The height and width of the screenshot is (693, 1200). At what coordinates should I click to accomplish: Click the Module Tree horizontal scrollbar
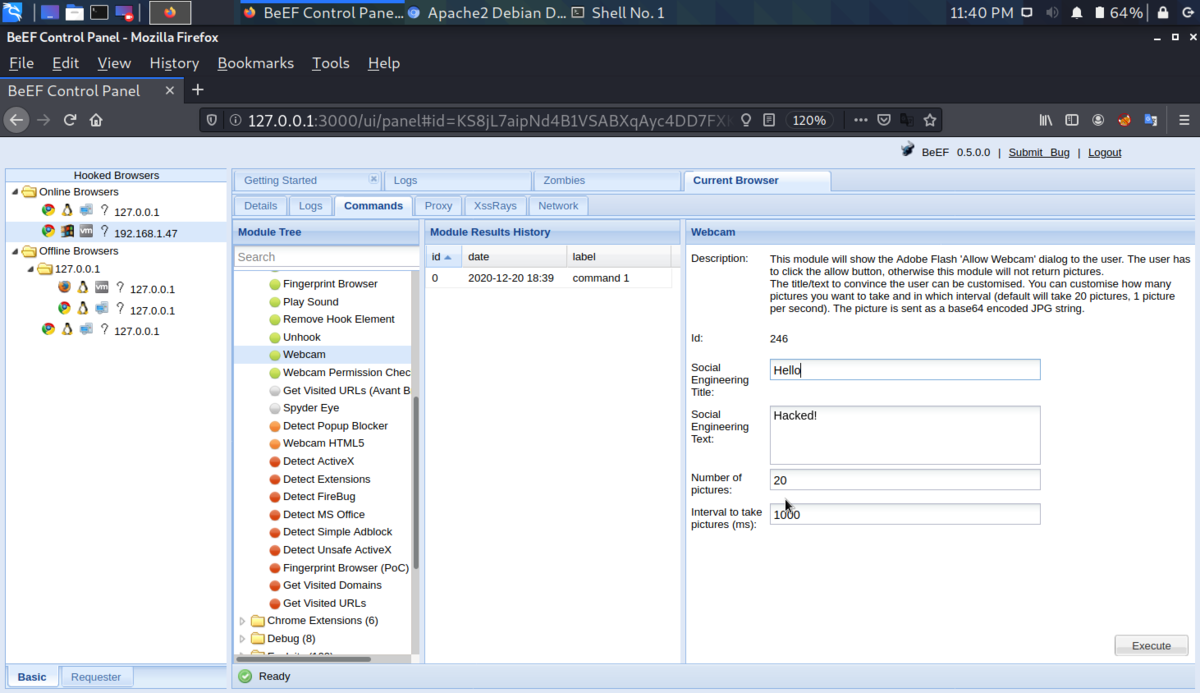tap(304, 659)
